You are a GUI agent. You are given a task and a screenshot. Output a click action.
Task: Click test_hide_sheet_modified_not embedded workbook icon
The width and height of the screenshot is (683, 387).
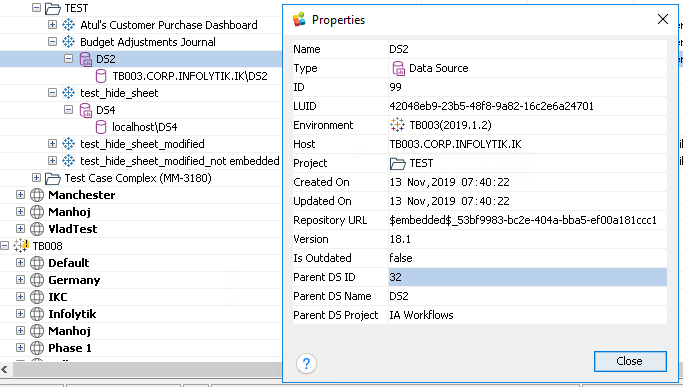point(68,161)
